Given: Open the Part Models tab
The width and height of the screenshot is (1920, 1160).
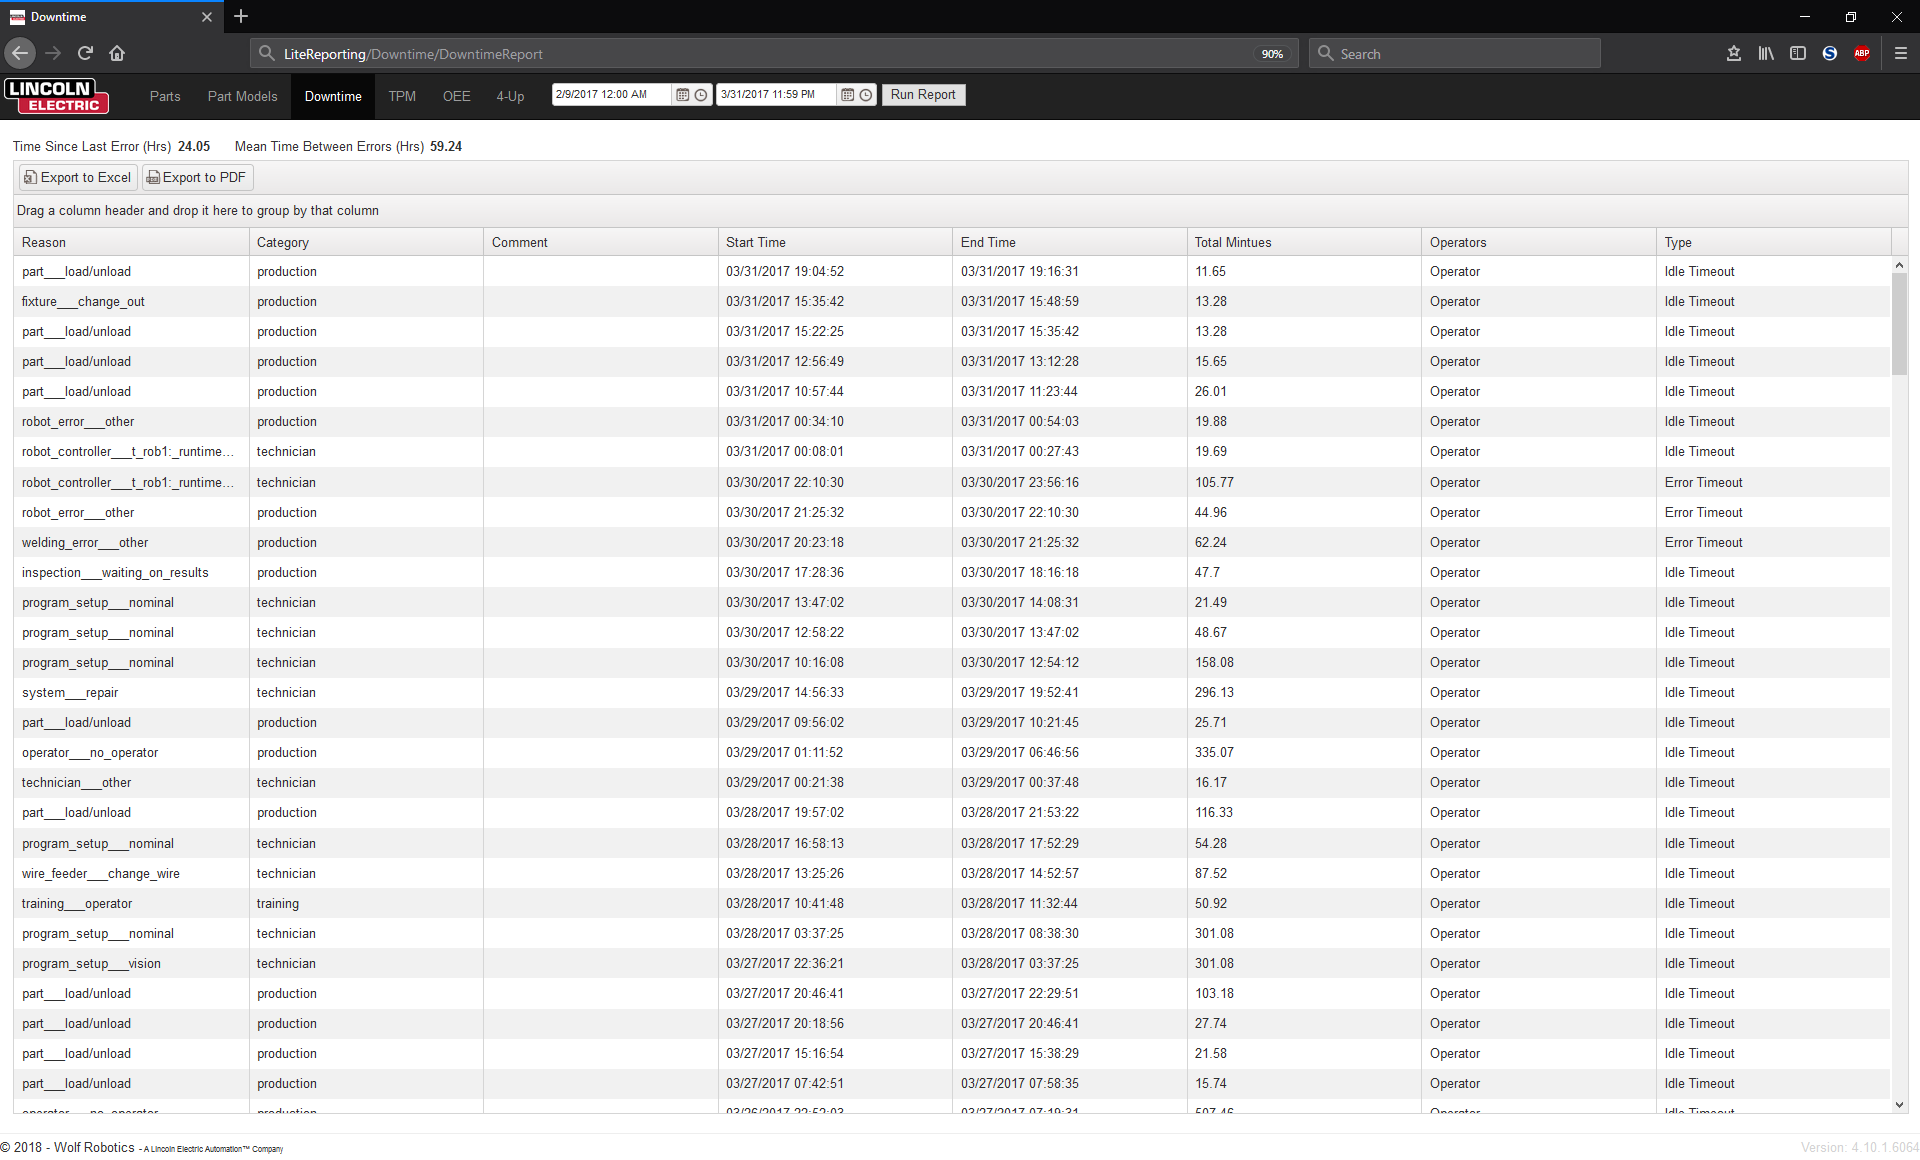Looking at the screenshot, I should click(242, 97).
